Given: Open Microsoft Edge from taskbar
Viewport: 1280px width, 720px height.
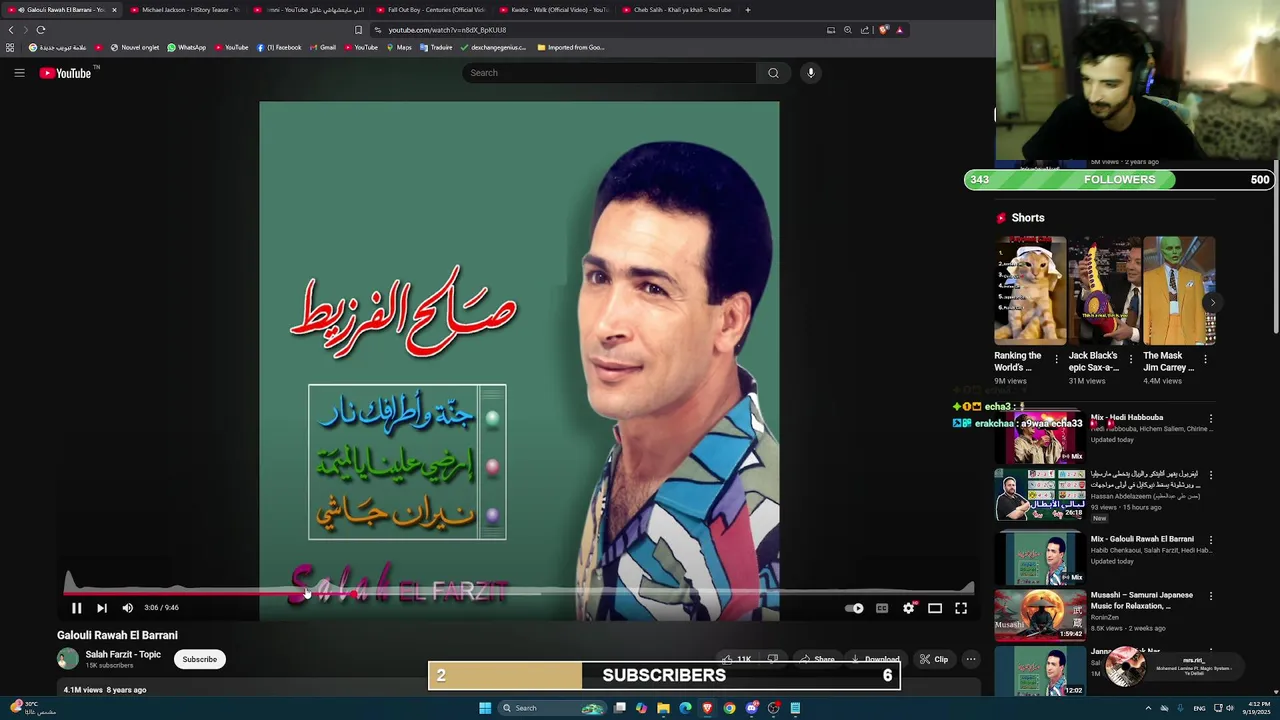Looking at the screenshot, I should coord(685,708).
